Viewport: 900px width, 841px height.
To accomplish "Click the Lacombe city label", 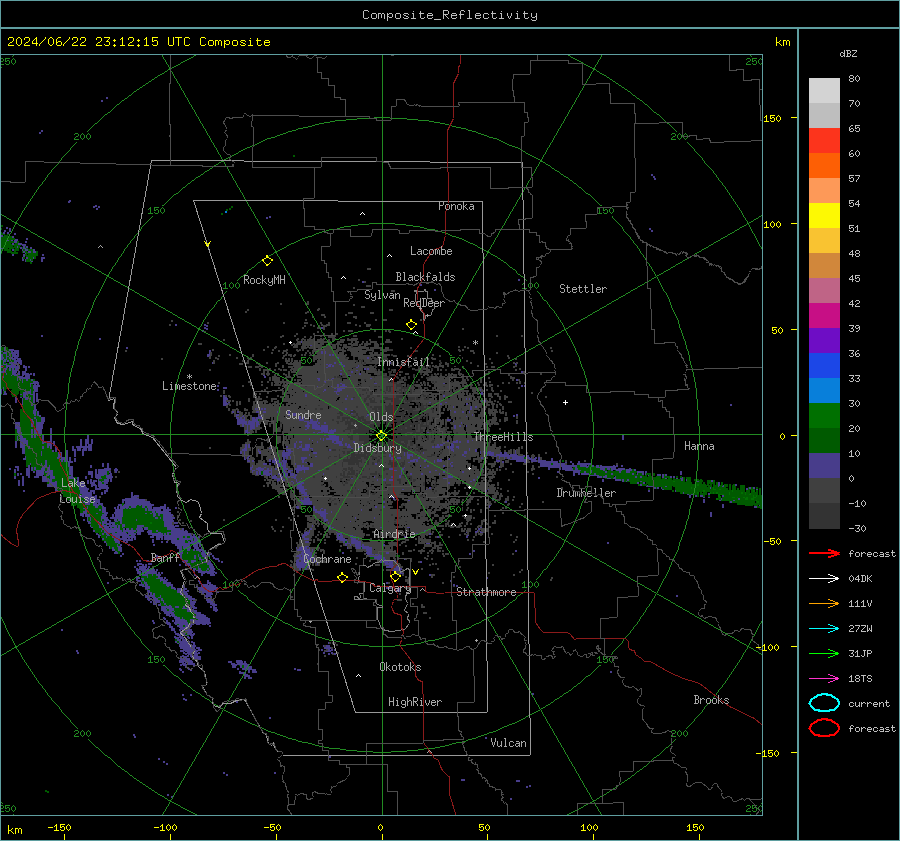I will click(x=431, y=251).
